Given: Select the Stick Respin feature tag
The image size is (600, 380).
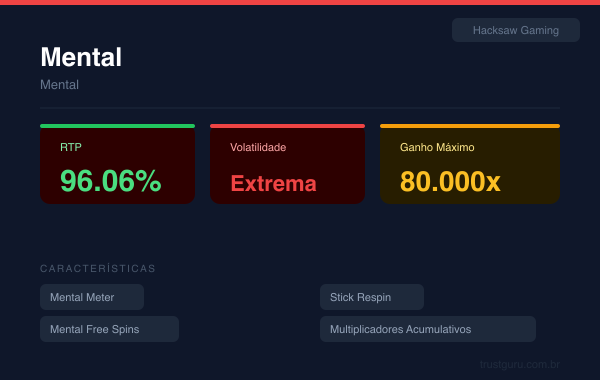Looking at the screenshot, I should [372, 297].
